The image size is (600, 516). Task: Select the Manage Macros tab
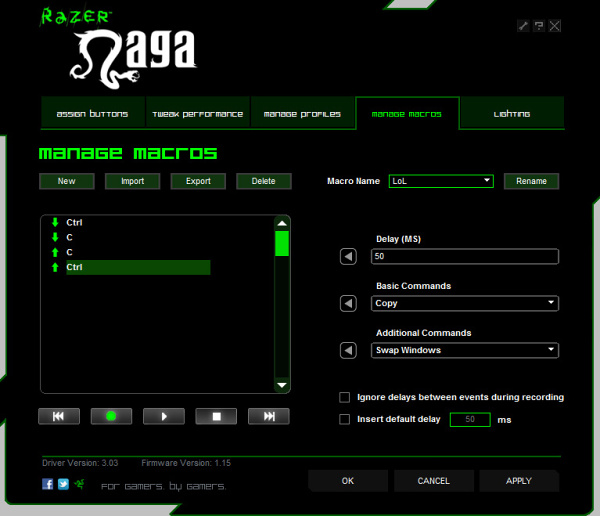407,114
